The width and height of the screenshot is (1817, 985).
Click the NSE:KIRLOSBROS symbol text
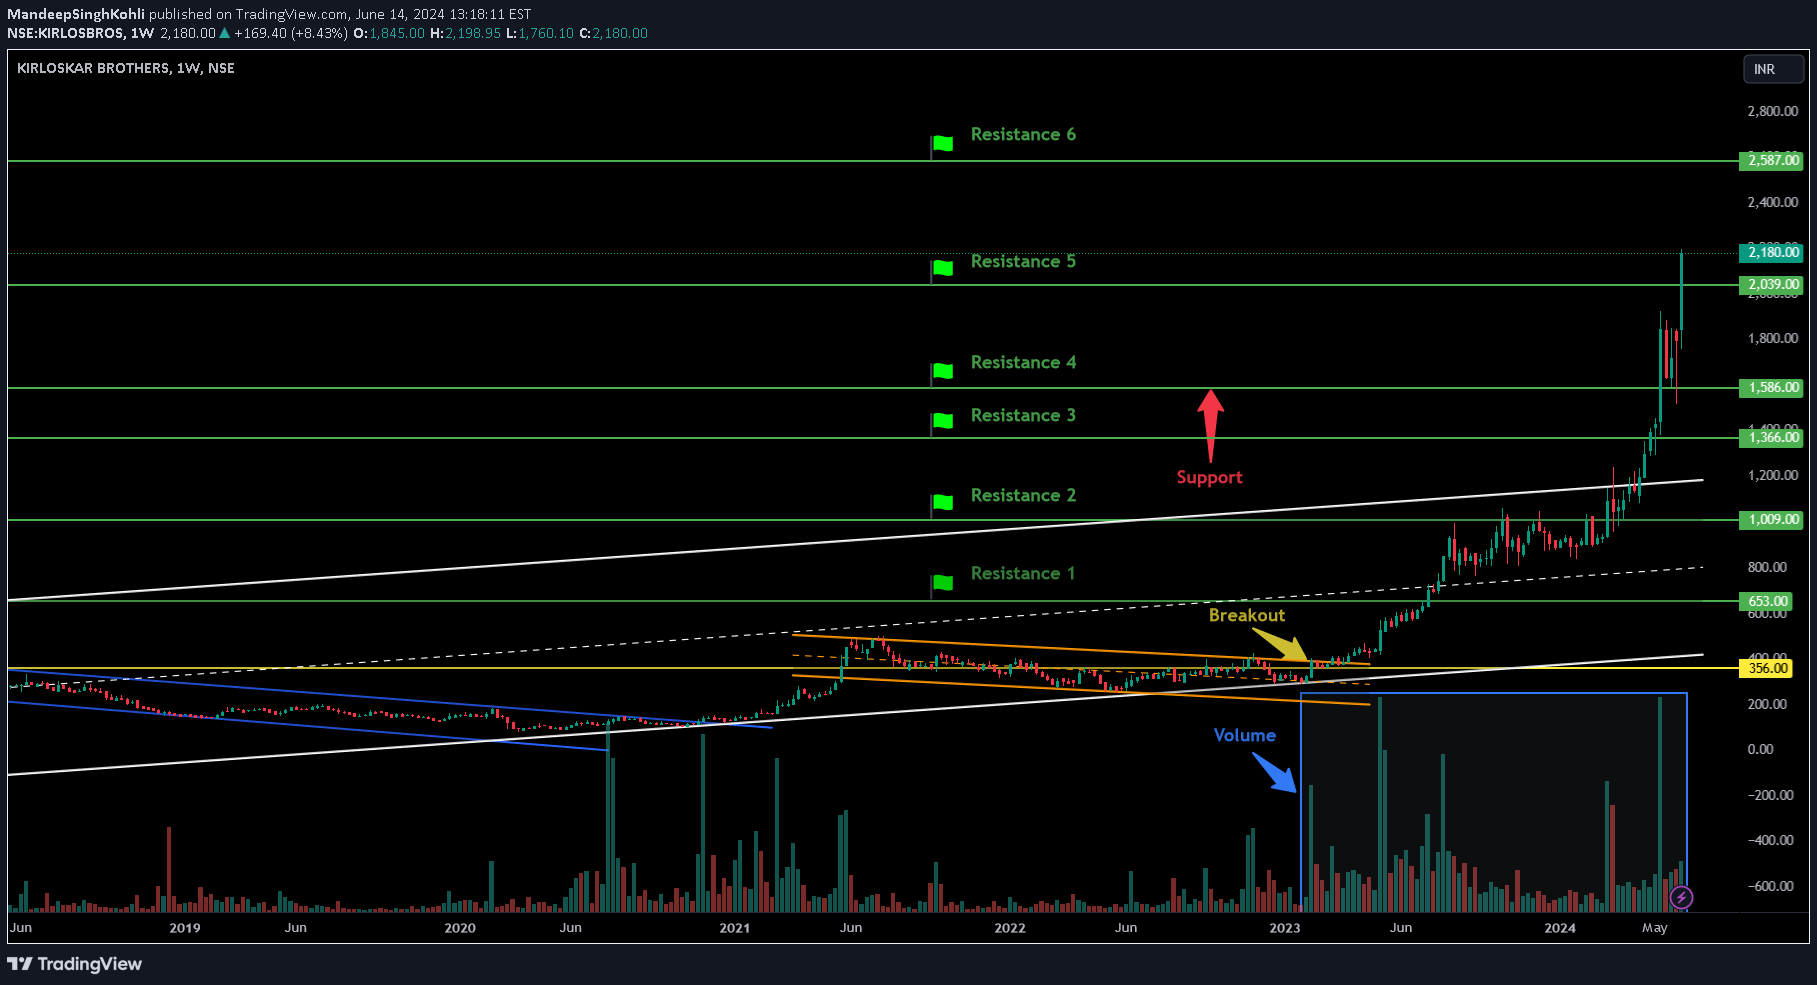[65, 33]
